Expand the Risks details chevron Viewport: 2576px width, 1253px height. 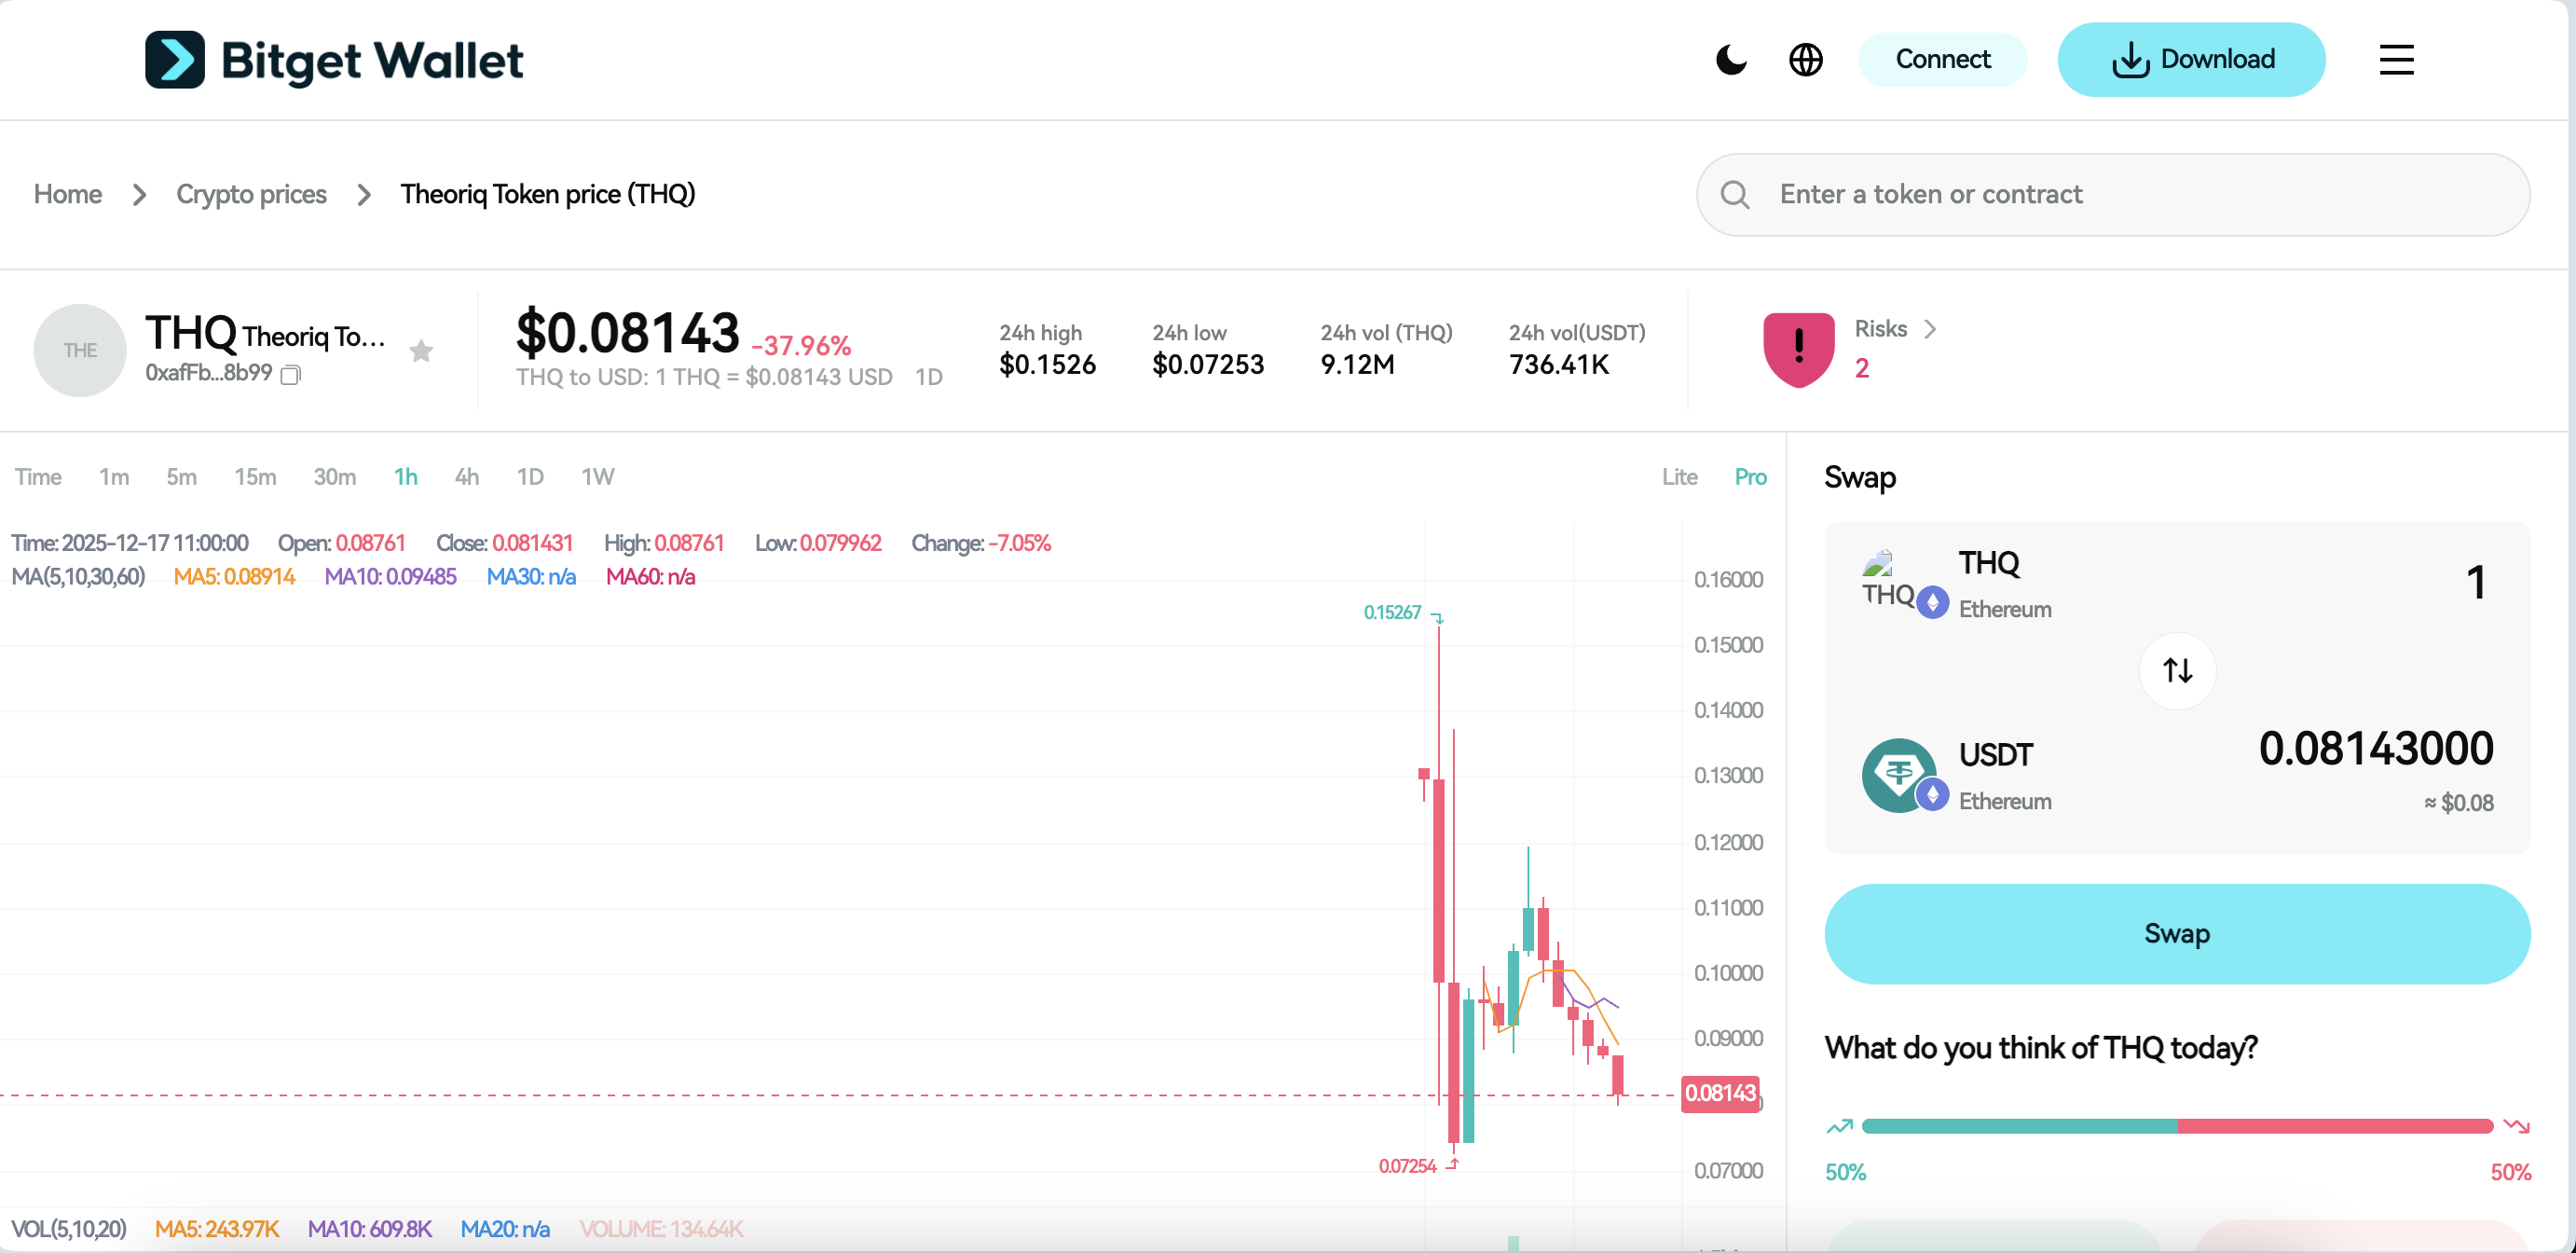(x=1930, y=329)
